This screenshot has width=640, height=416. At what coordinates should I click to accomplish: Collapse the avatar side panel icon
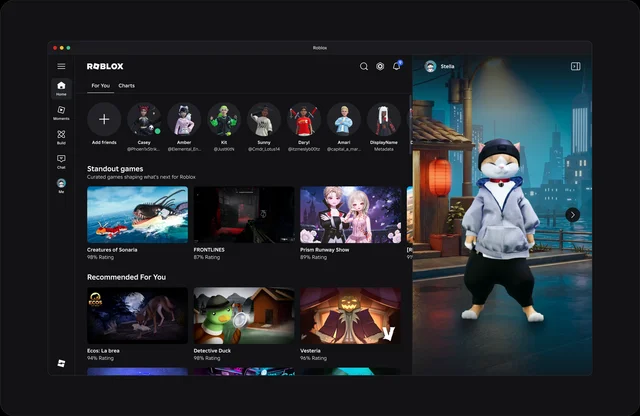(576, 66)
